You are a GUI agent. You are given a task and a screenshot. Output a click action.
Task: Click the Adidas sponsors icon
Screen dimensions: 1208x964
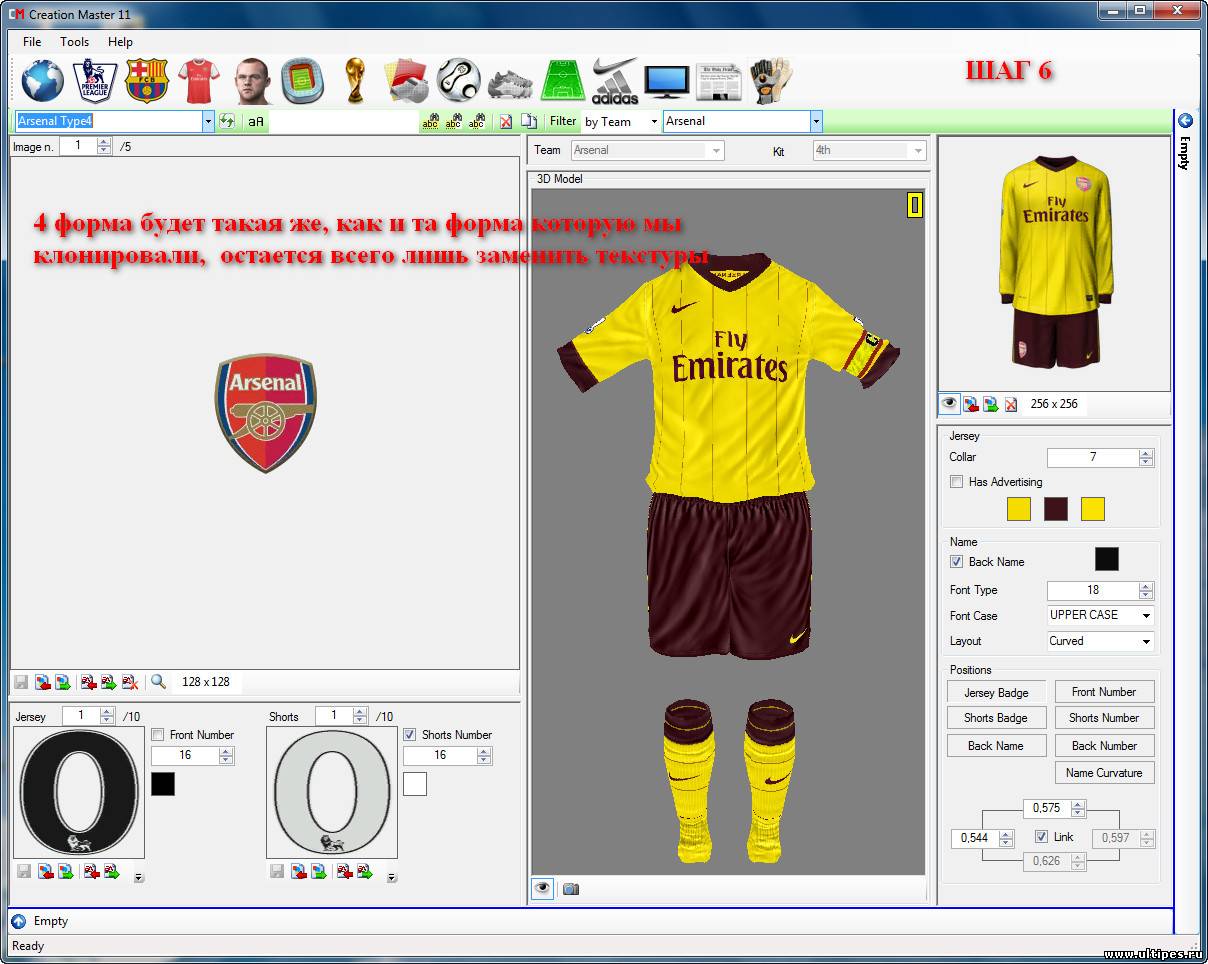(614, 81)
